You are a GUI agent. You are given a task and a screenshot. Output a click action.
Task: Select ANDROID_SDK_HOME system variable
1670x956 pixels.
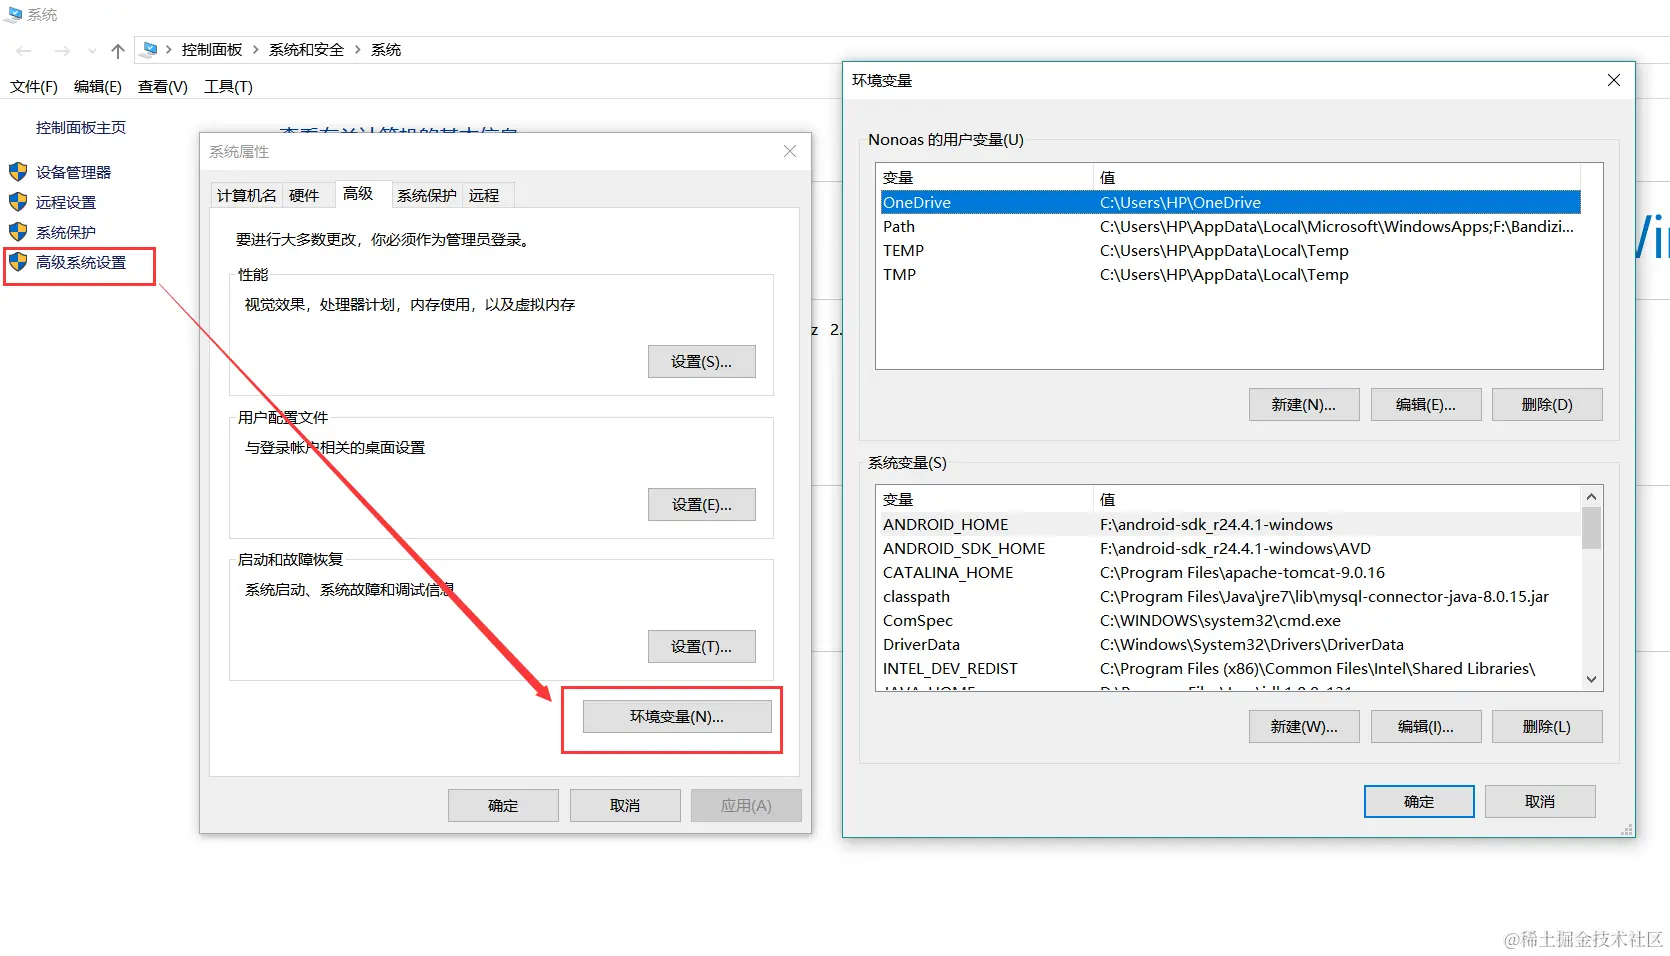[1229, 548]
